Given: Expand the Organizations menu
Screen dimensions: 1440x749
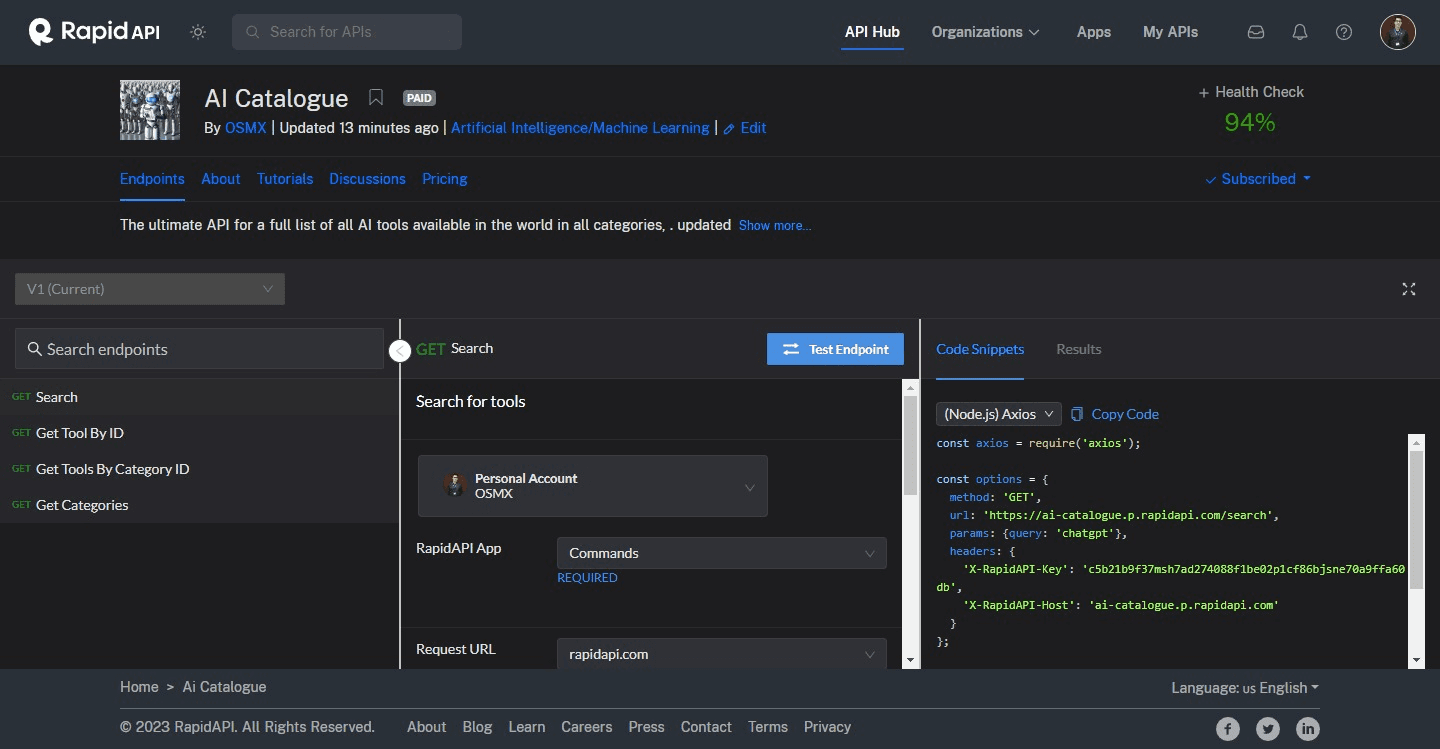Looking at the screenshot, I should click(x=986, y=32).
